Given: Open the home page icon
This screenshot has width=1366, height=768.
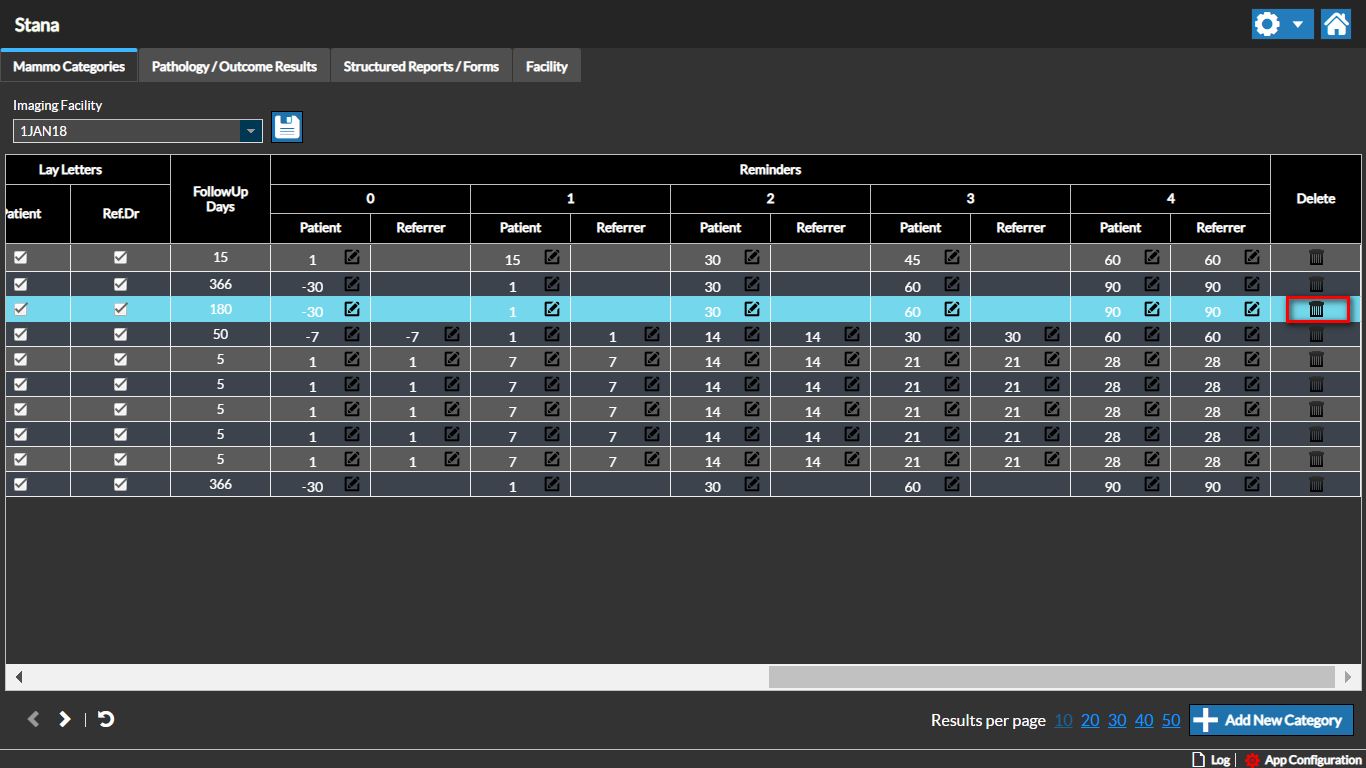Looking at the screenshot, I should click(1336, 24).
